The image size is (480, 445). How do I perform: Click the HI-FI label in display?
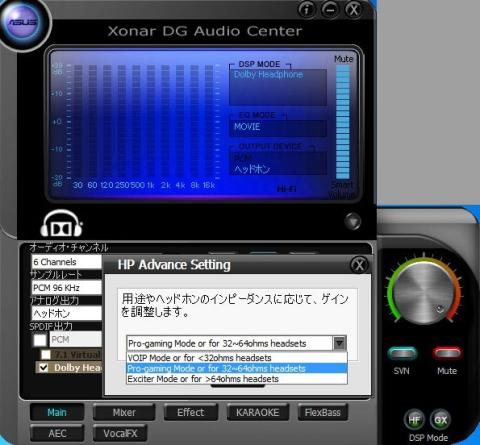[x=287, y=189]
